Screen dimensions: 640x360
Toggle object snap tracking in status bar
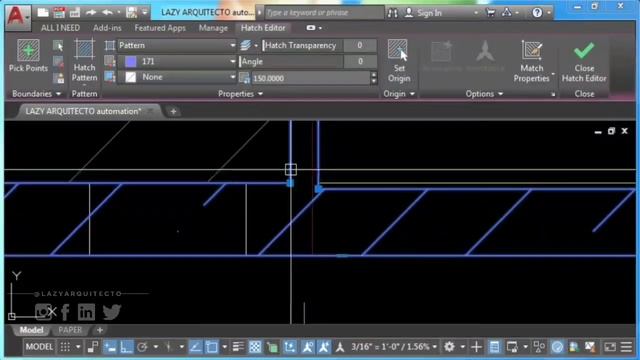point(196,347)
